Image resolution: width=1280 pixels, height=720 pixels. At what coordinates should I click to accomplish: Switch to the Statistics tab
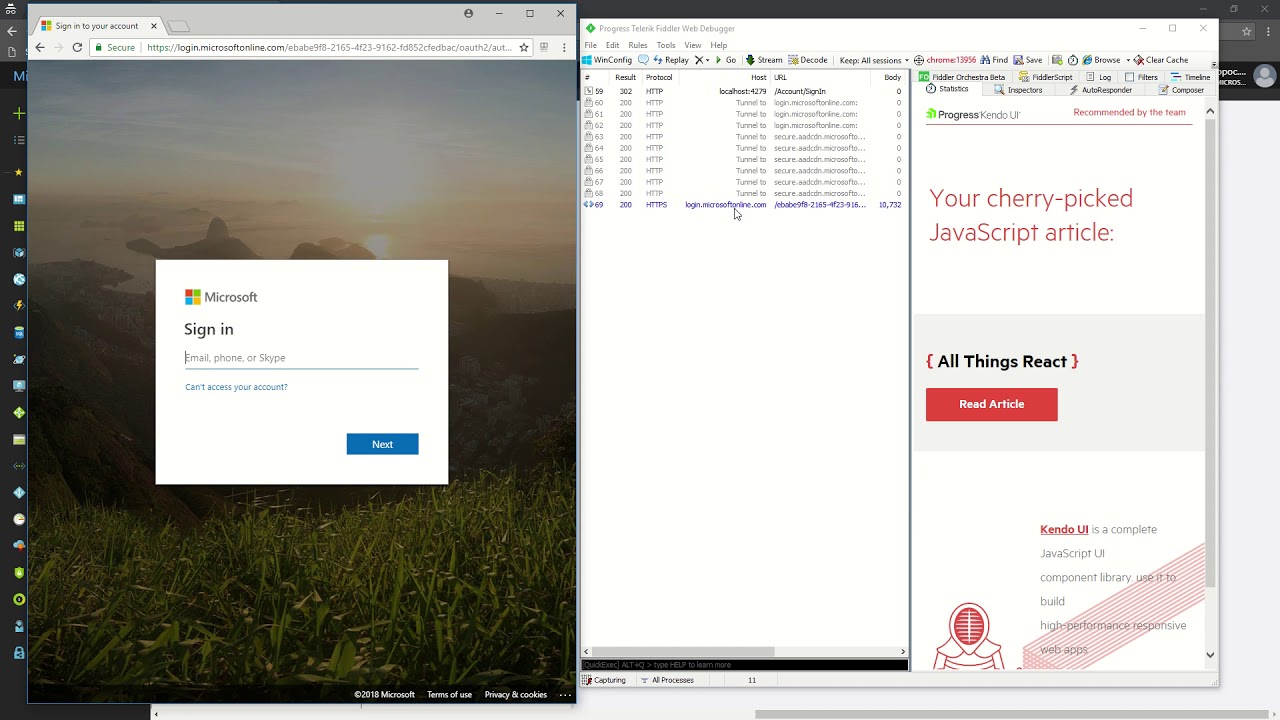(947, 89)
